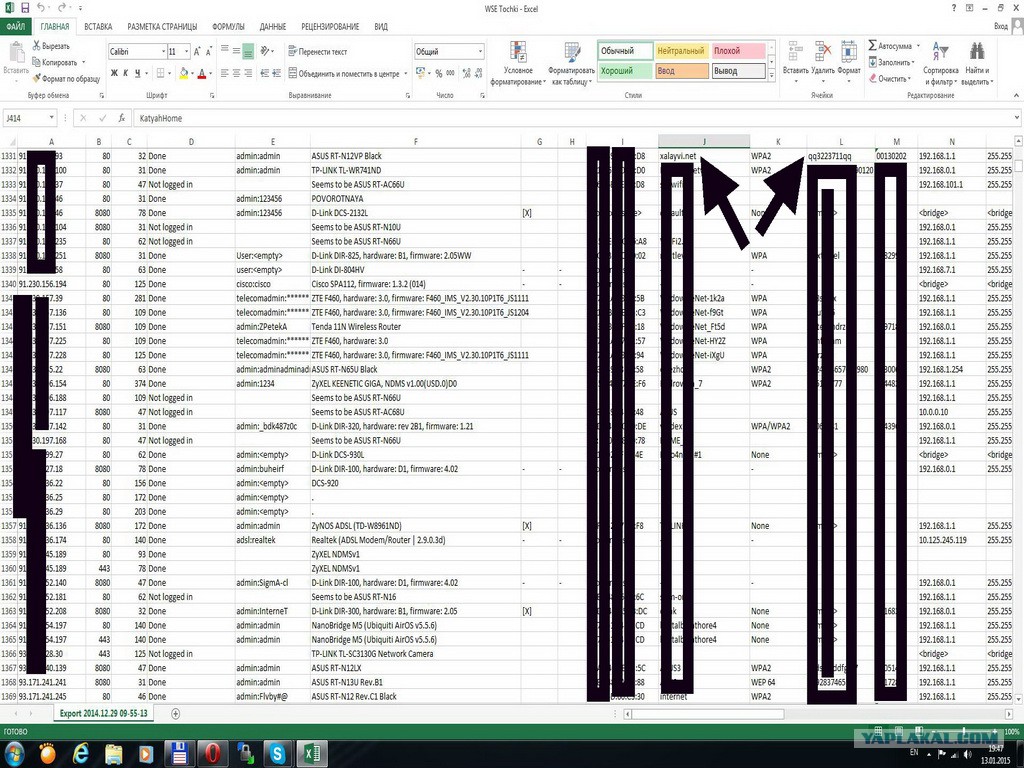Click the horizontal scrollbar thumb
Viewport: 1024px width, 768px height.
[x=708, y=714]
